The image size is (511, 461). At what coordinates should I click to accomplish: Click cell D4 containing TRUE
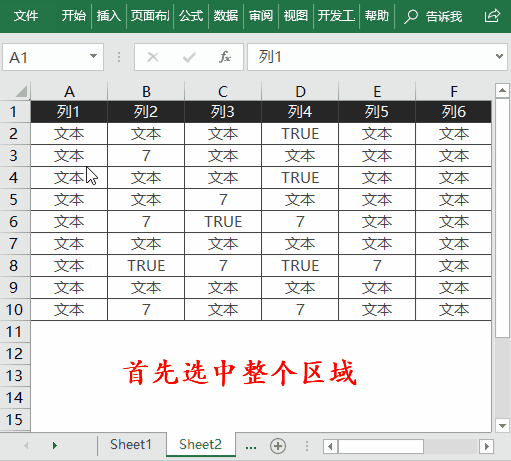pos(300,178)
